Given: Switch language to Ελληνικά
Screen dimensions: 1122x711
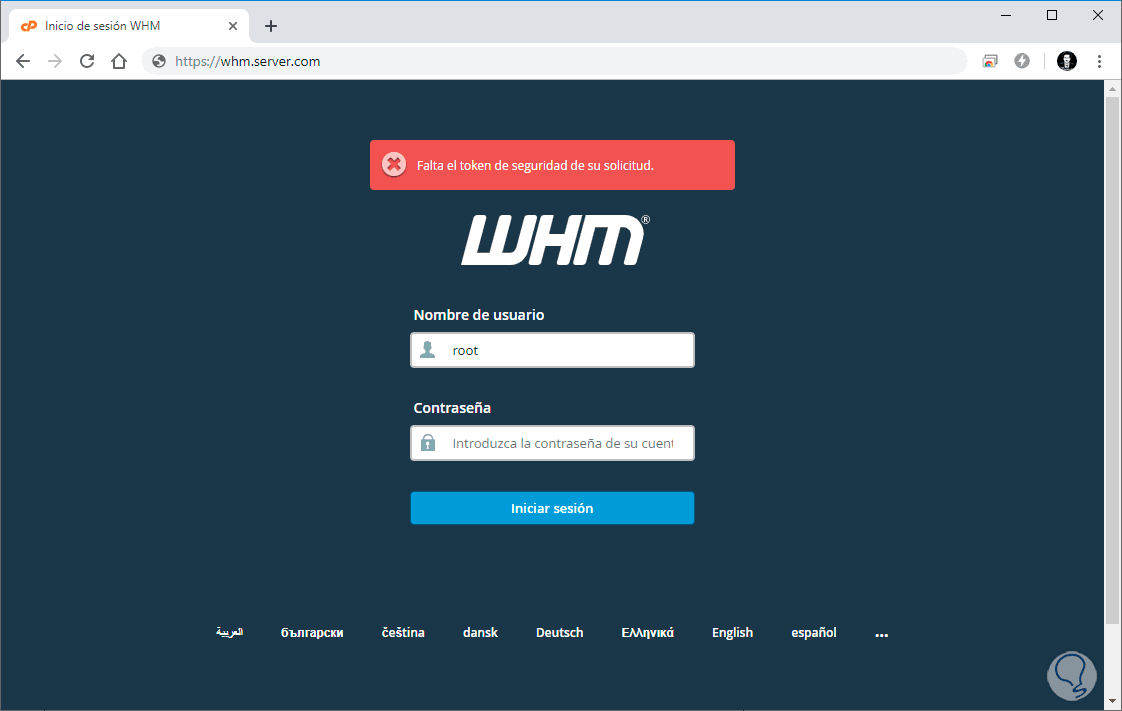Looking at the screenshot, I should (648, 632).
